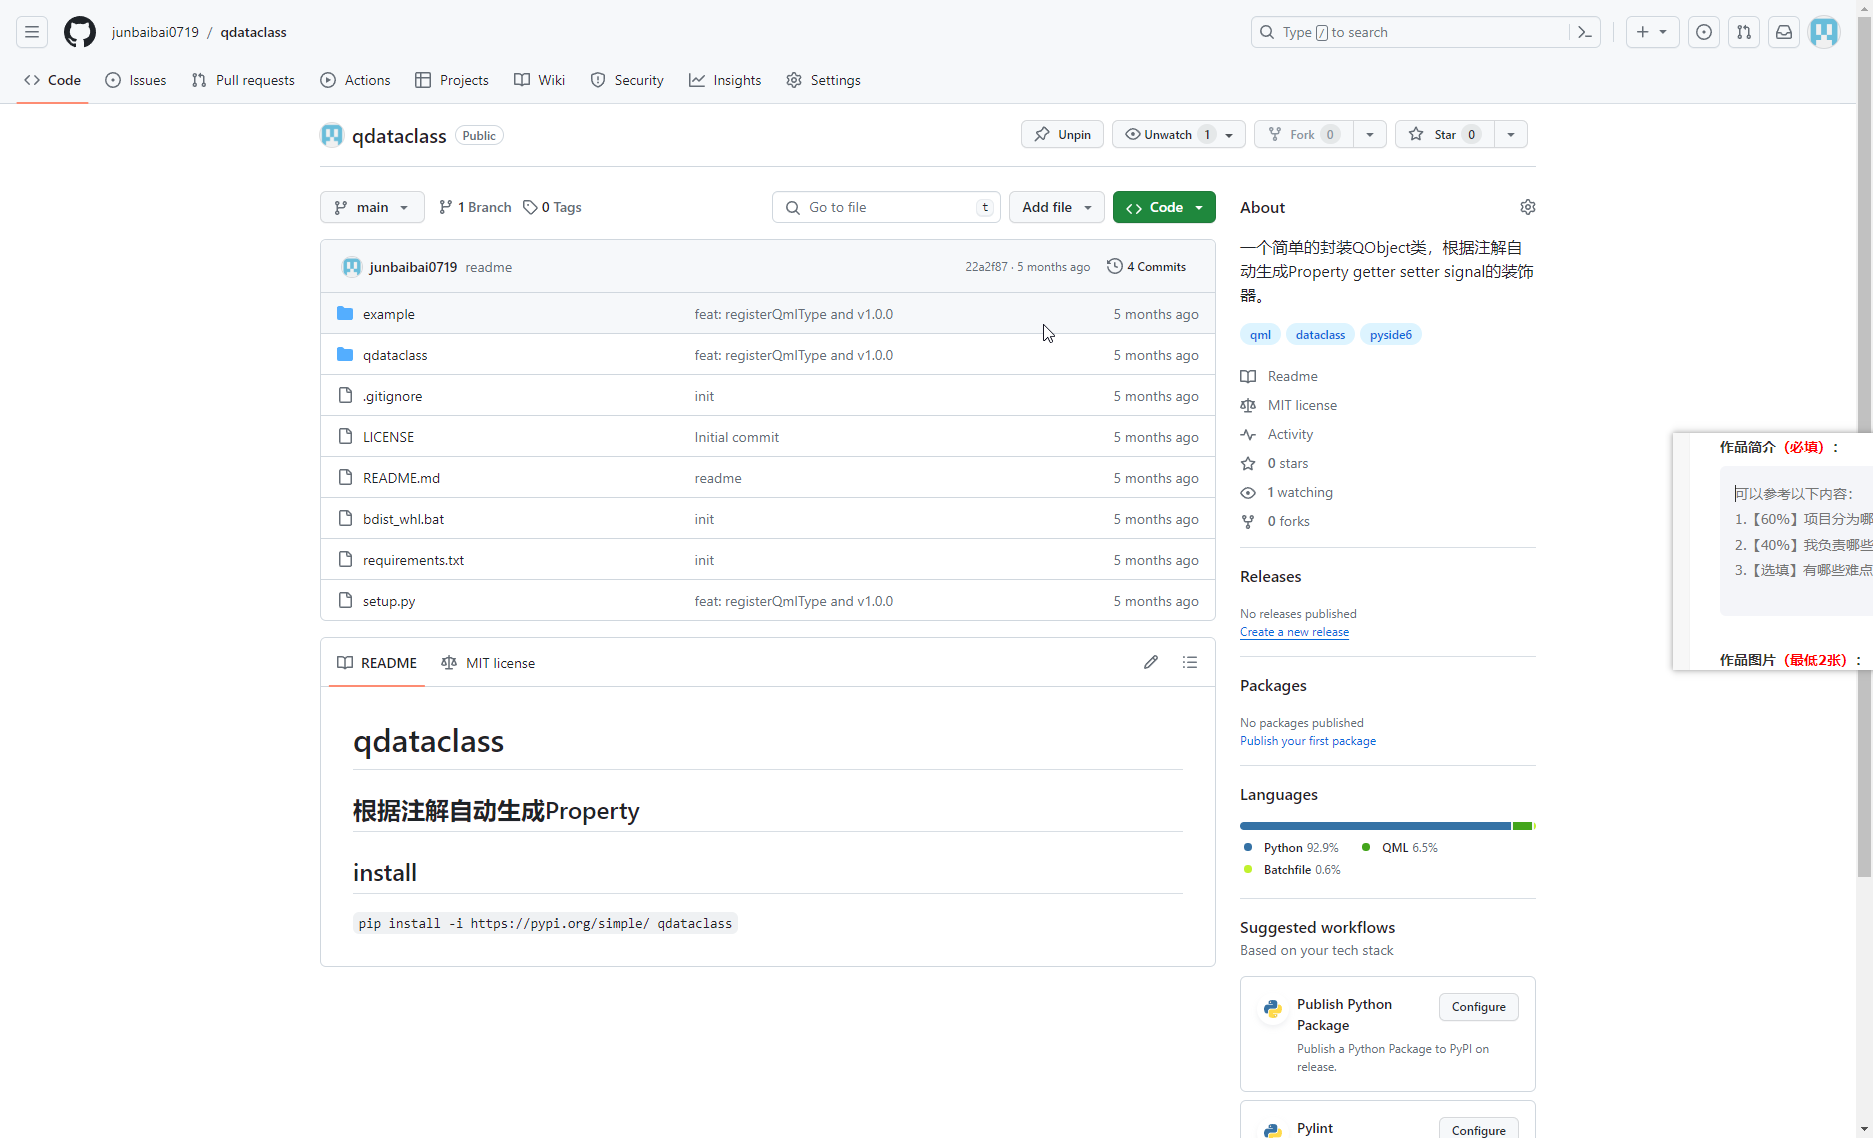Open the Wiki tab
This screenshot has width=1873, height=1138.
click(x=540, y=80)
